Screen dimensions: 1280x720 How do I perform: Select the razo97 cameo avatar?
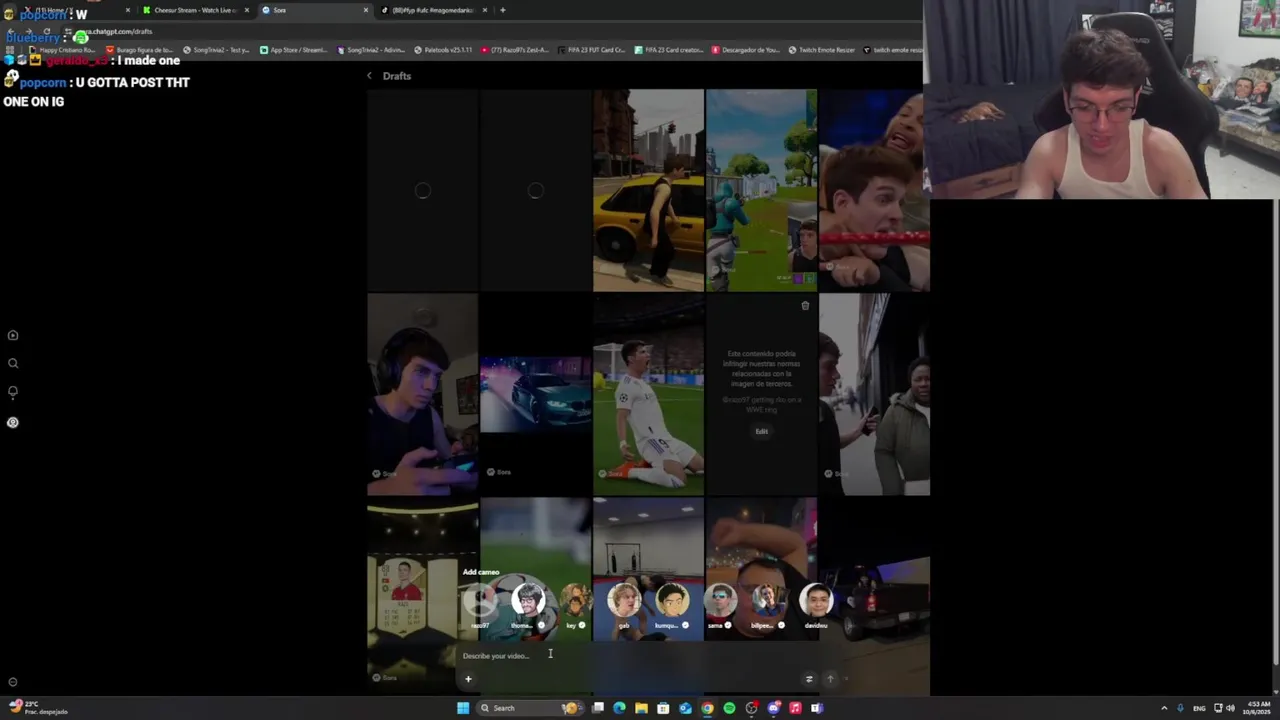click(x=482, y=602)
